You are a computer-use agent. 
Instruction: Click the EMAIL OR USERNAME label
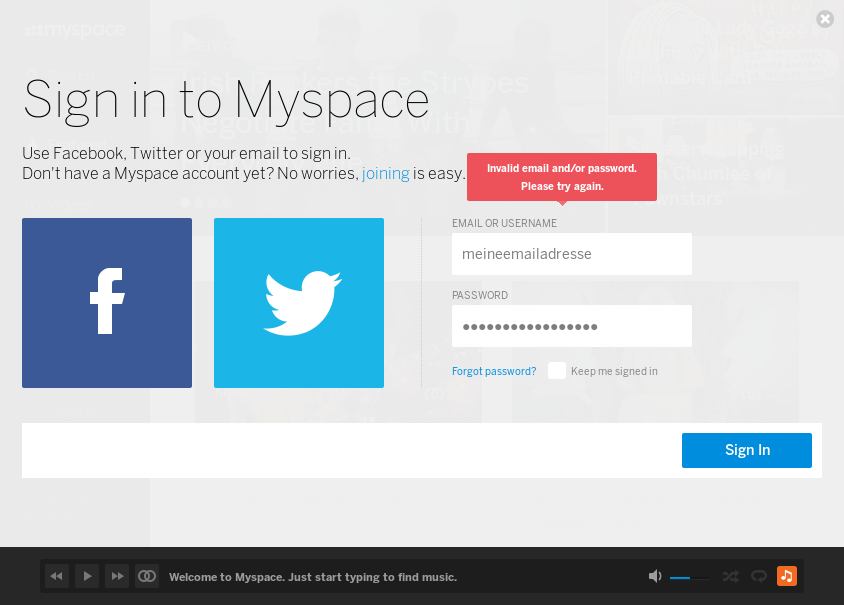504,223
